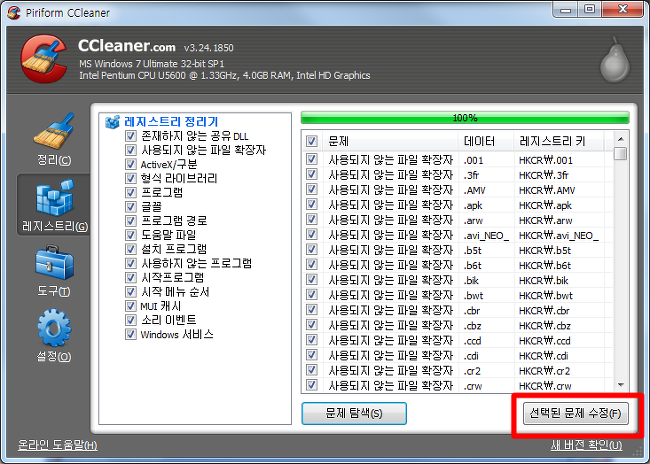Click the results list scrollbar thumb

(621, 153)
